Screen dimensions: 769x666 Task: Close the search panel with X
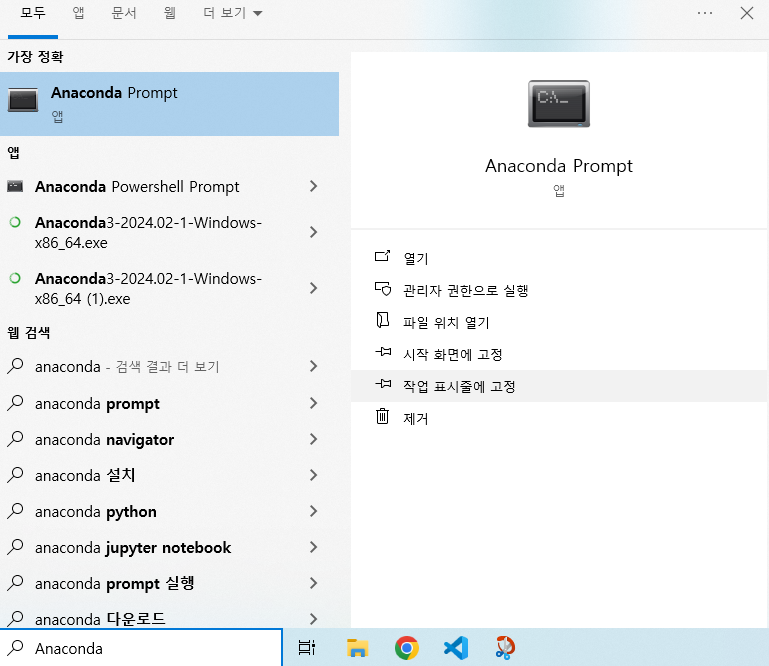coord(746,13)
